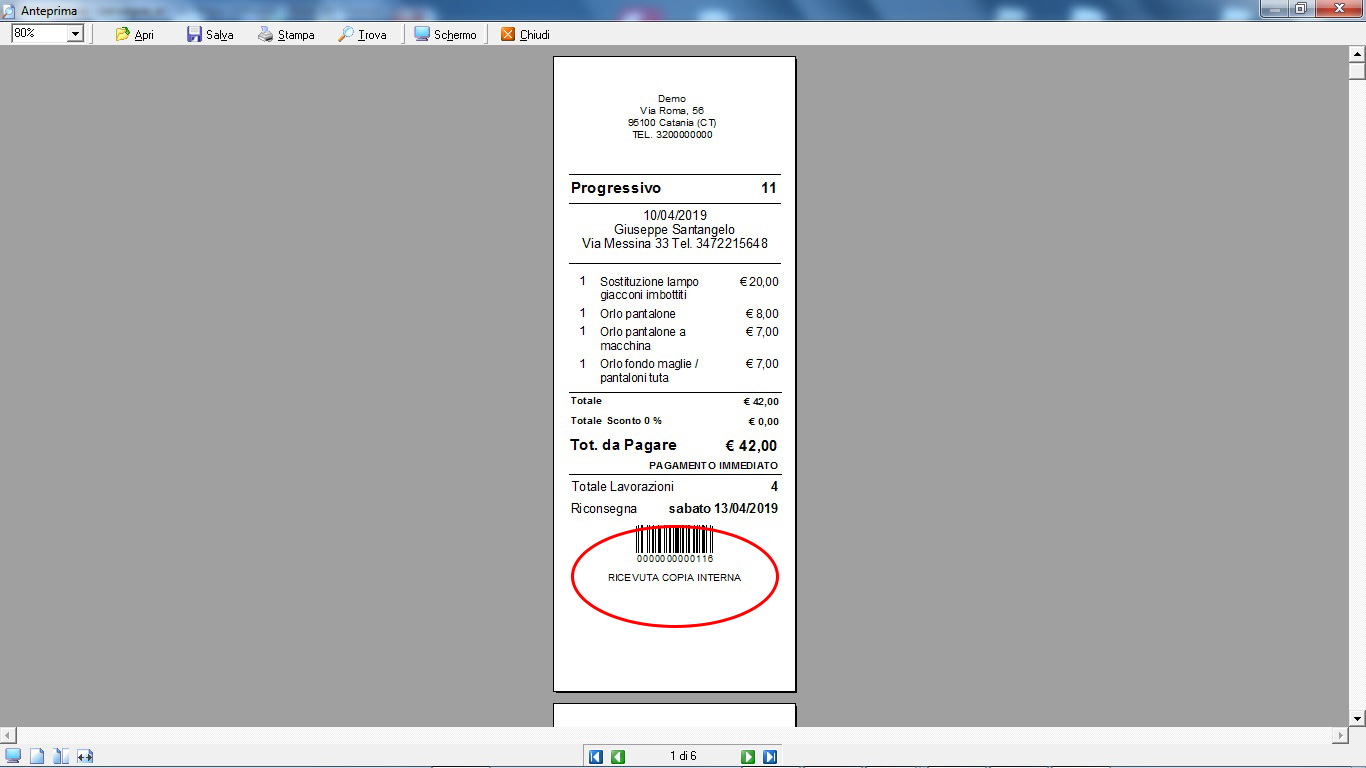Viewport: 1366px width, 768px height.
Task: Select two-page view icon
Action: point(61,756)
